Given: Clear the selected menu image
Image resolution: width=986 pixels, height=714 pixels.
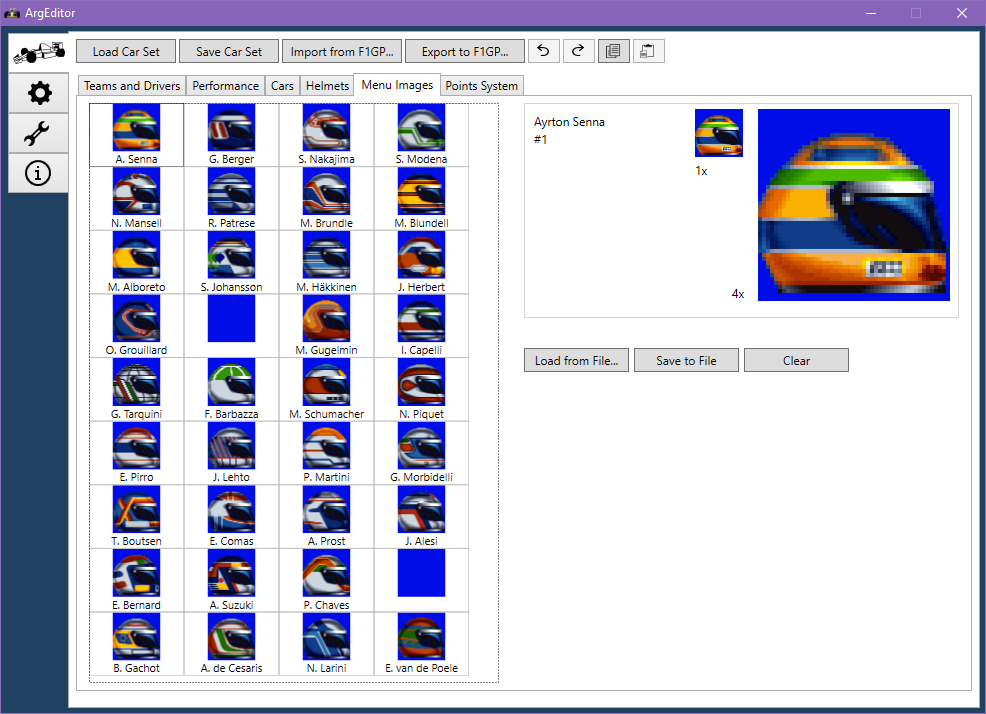Looking at the screenshot, I should [x=797, y=360].
